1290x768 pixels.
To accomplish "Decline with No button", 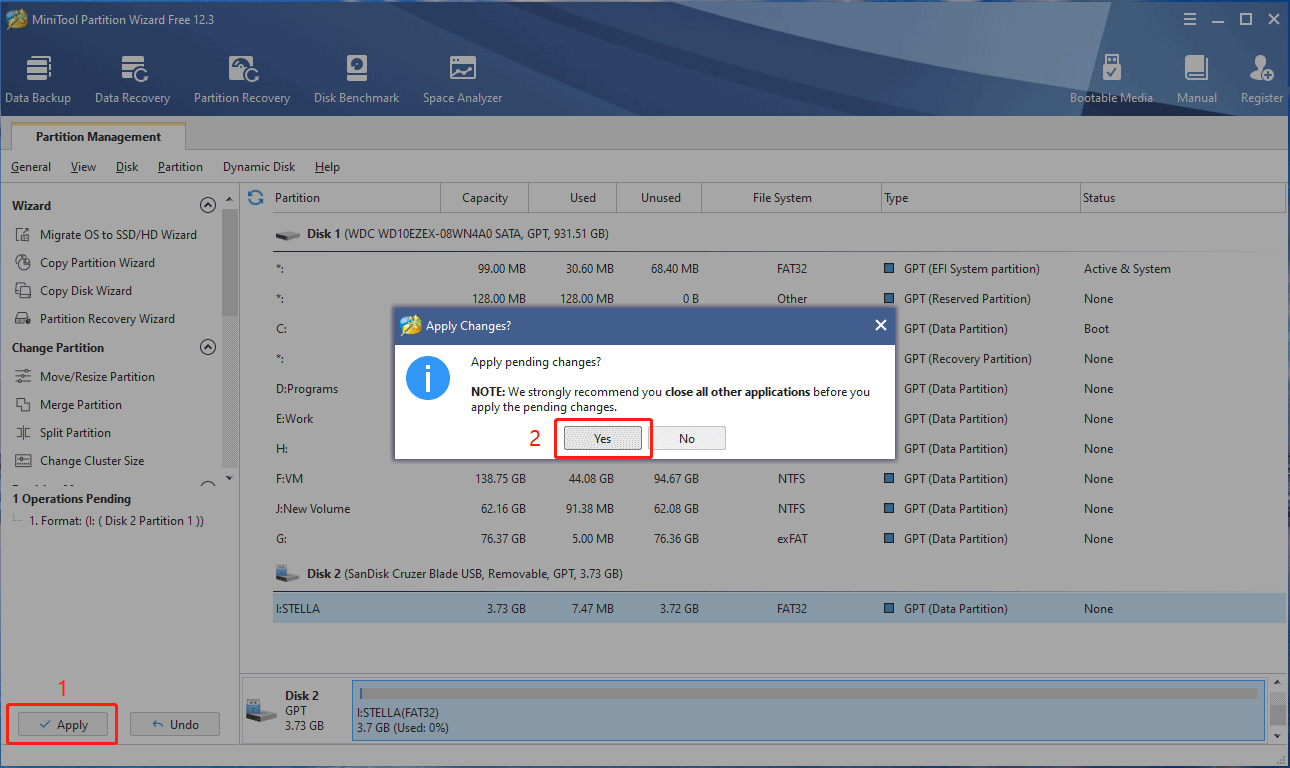I will [687, 438].
